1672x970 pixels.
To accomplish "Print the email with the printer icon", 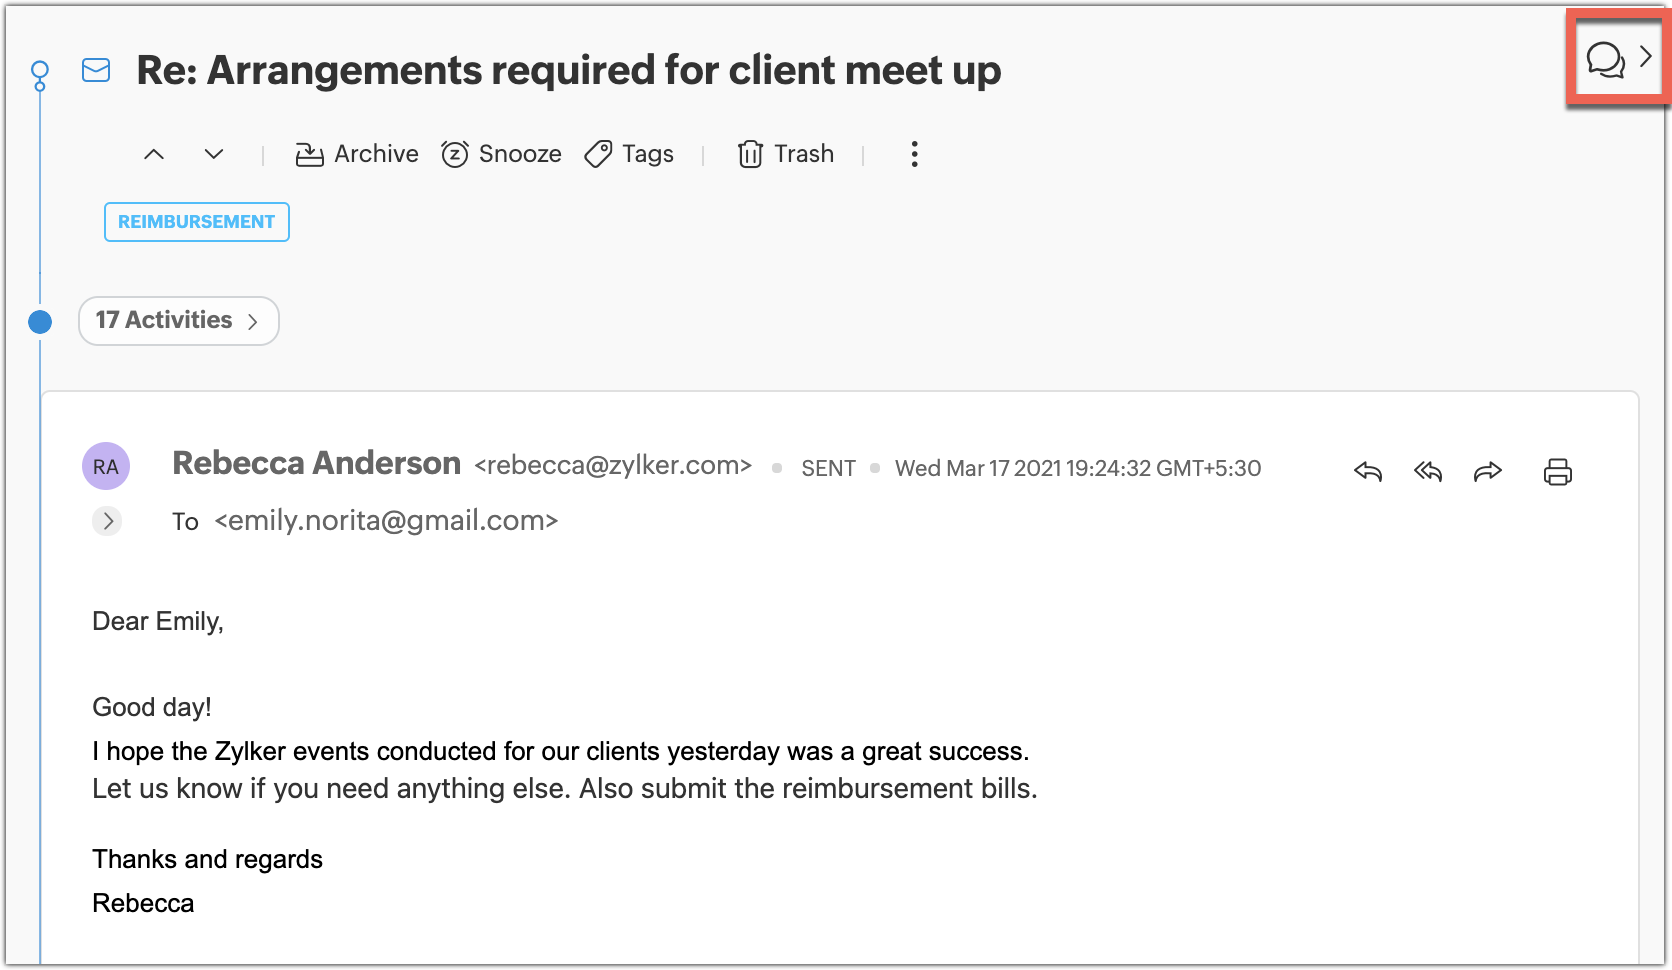I will tap(1557, 471).
